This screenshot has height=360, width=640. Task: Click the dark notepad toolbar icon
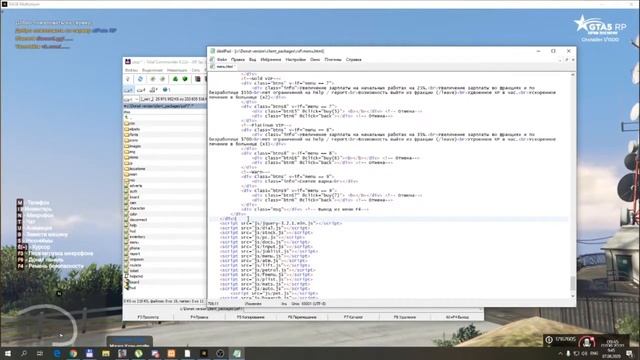tap(198, 79)
